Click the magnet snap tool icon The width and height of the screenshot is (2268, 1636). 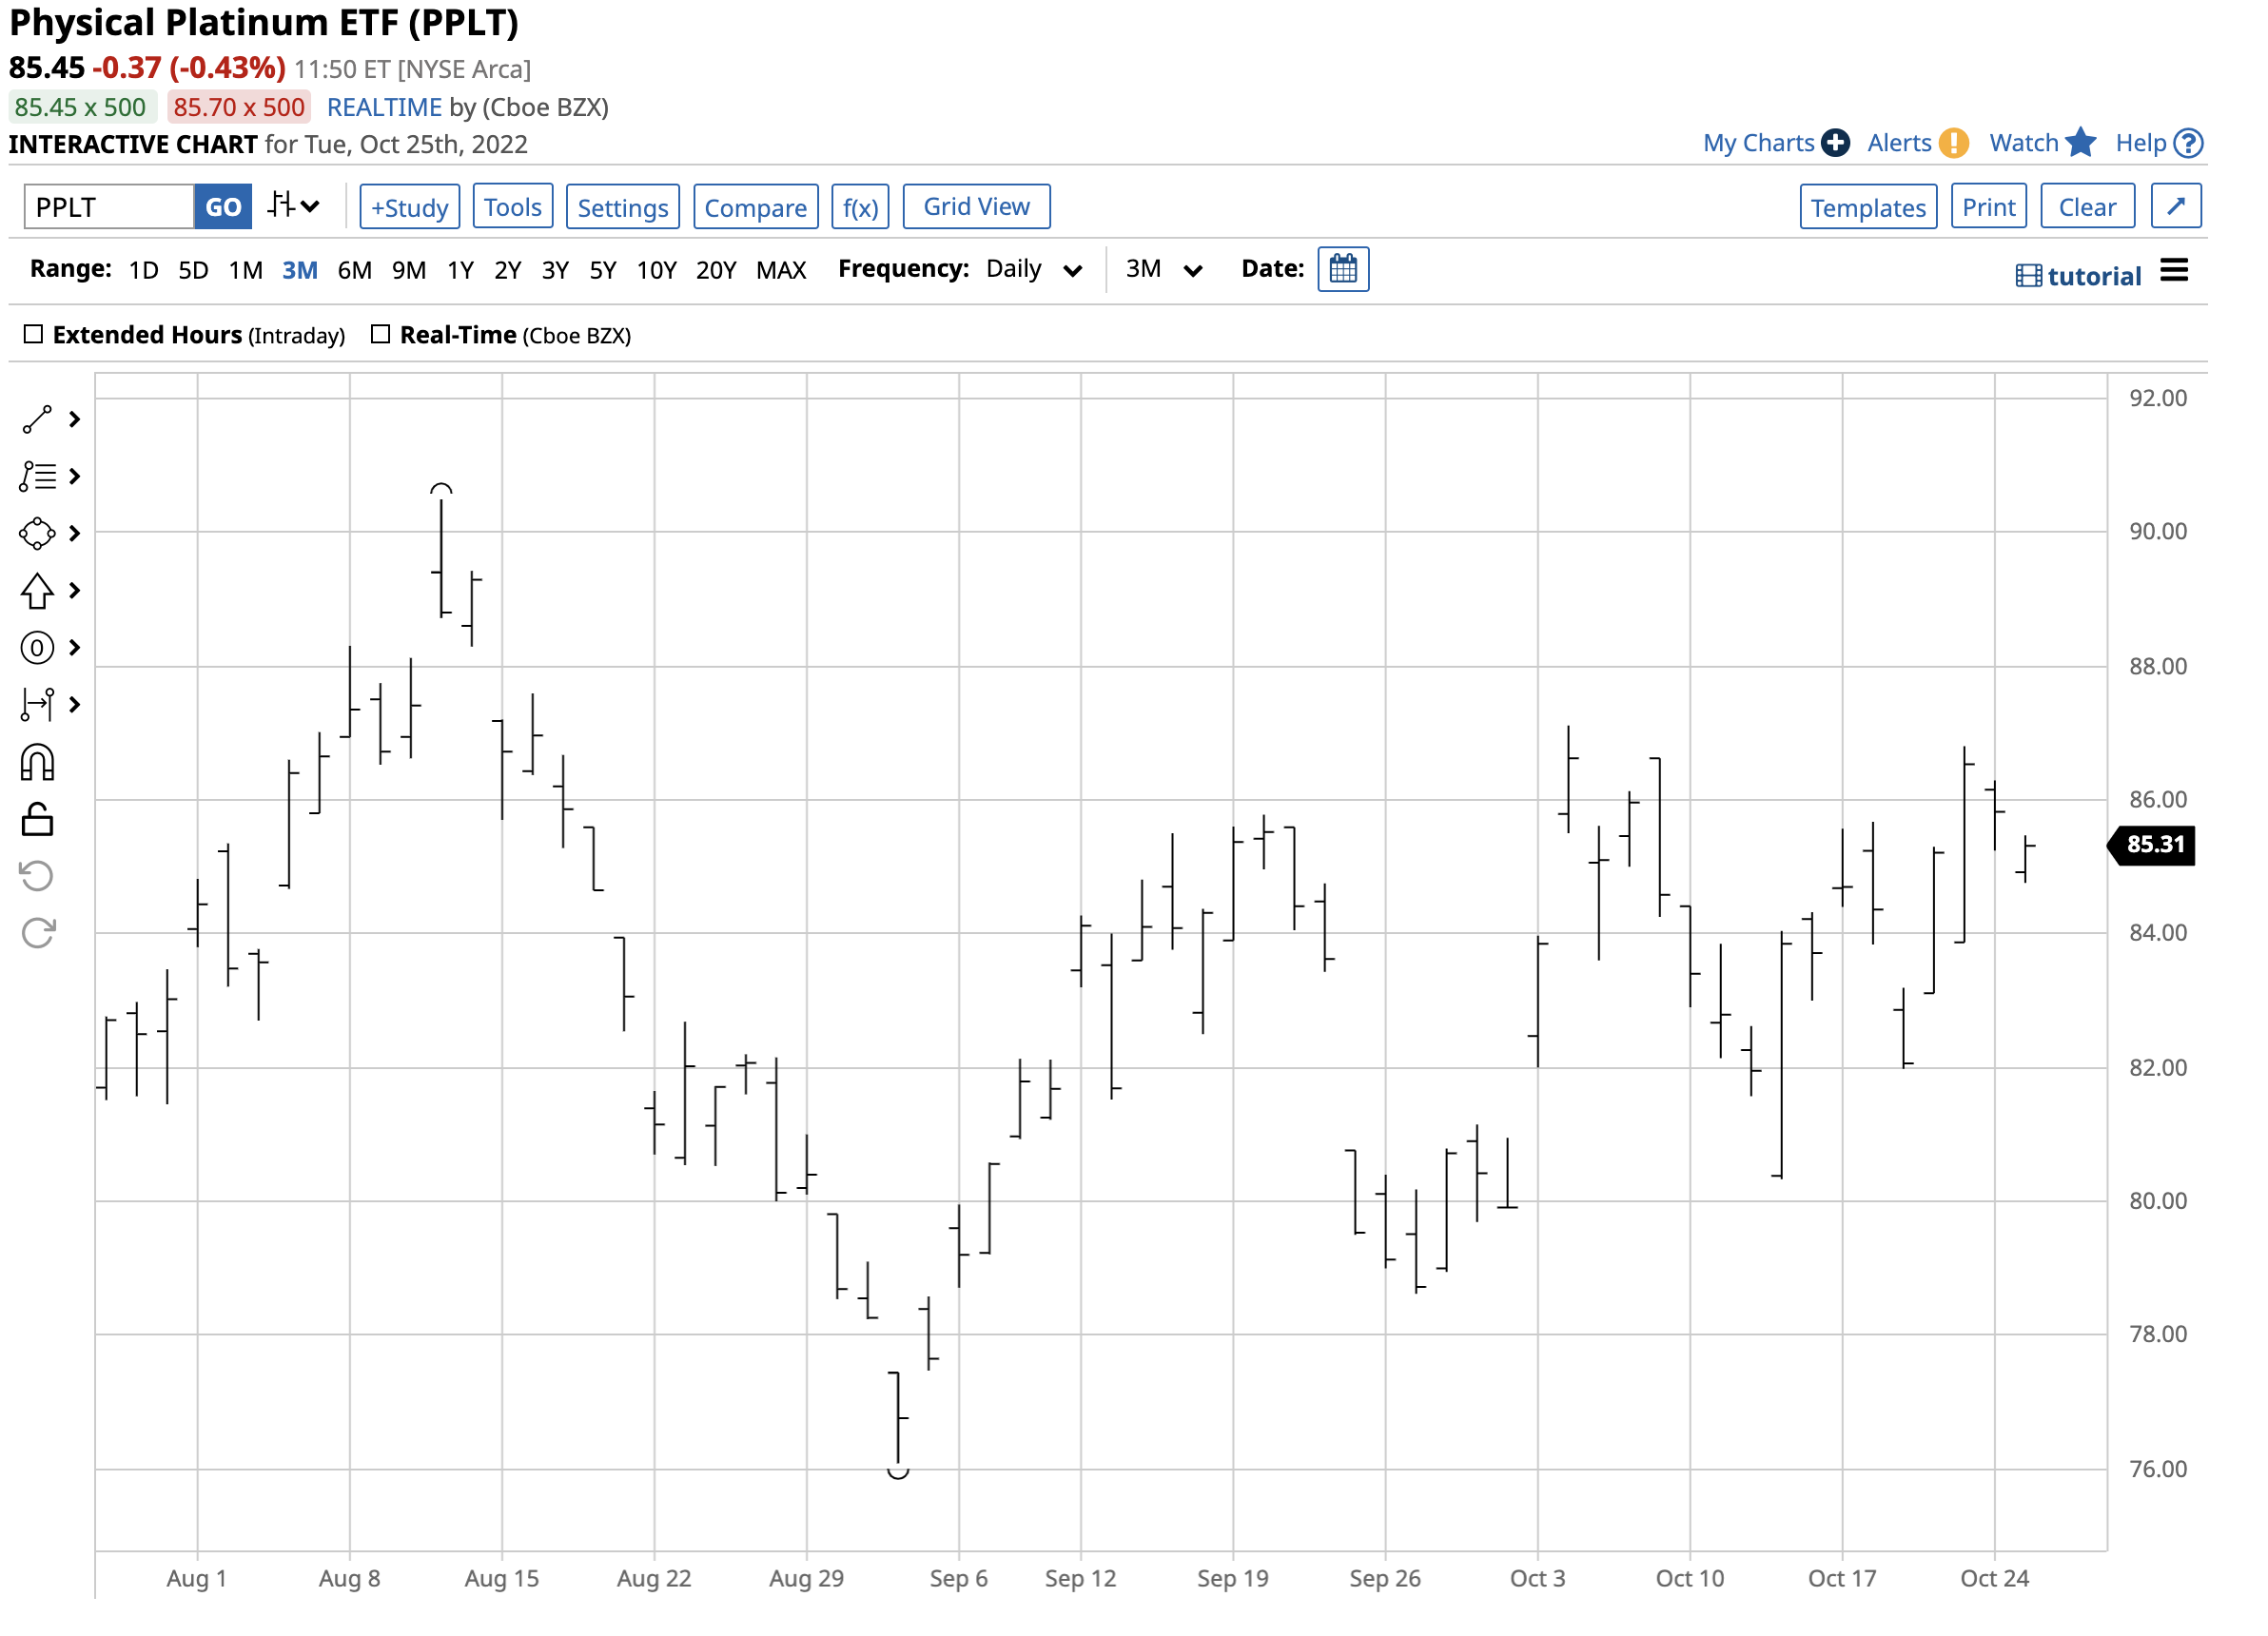click(x=37, y=764)
